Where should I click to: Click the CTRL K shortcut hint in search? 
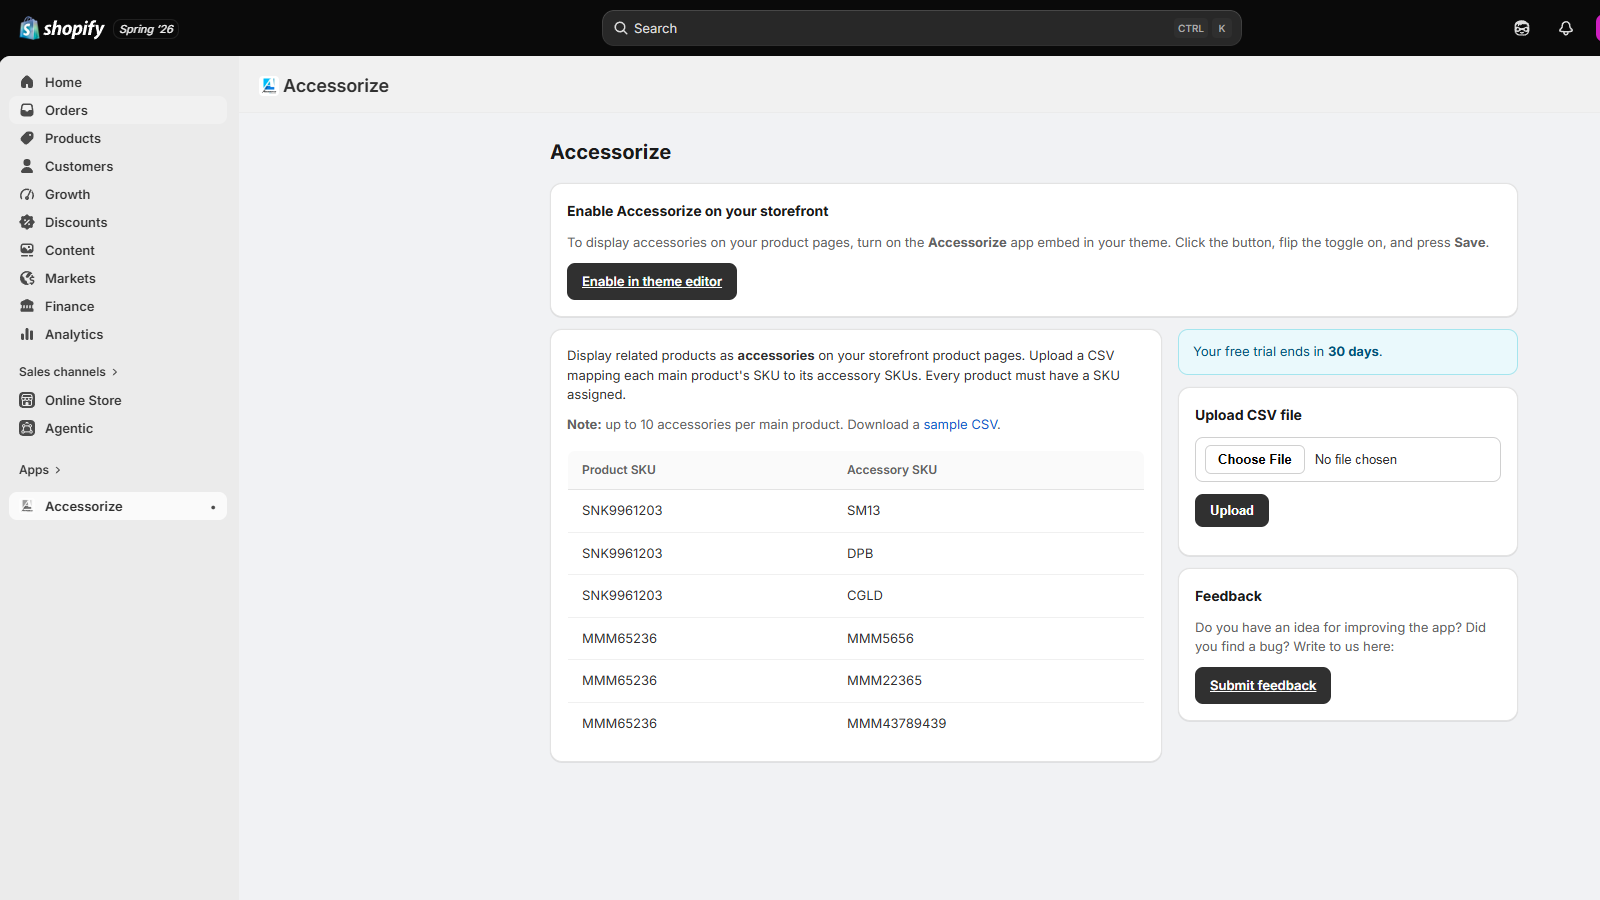tap(1202, 28)
